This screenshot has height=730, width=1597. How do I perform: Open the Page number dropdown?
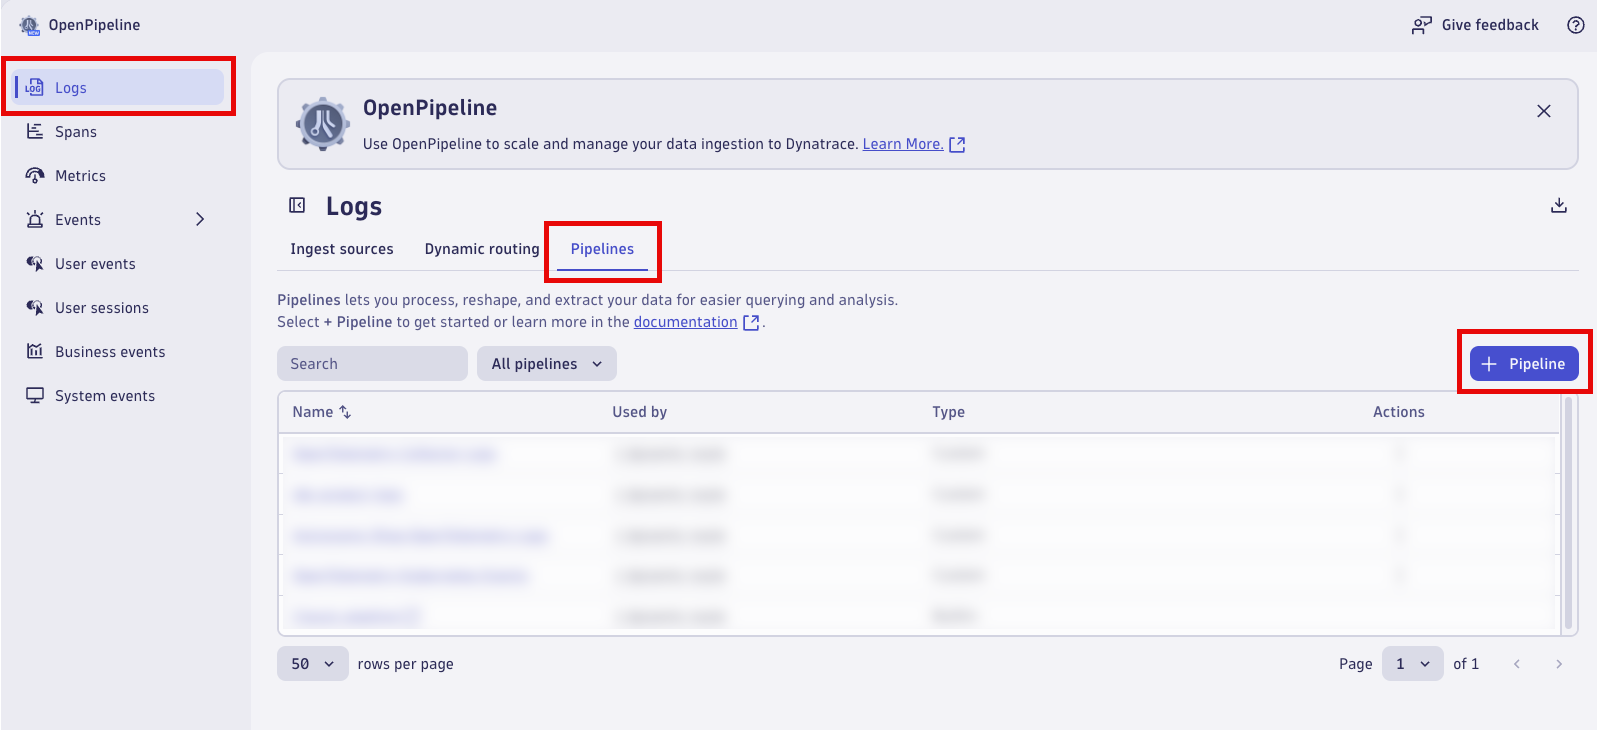tap(1413, 664)
